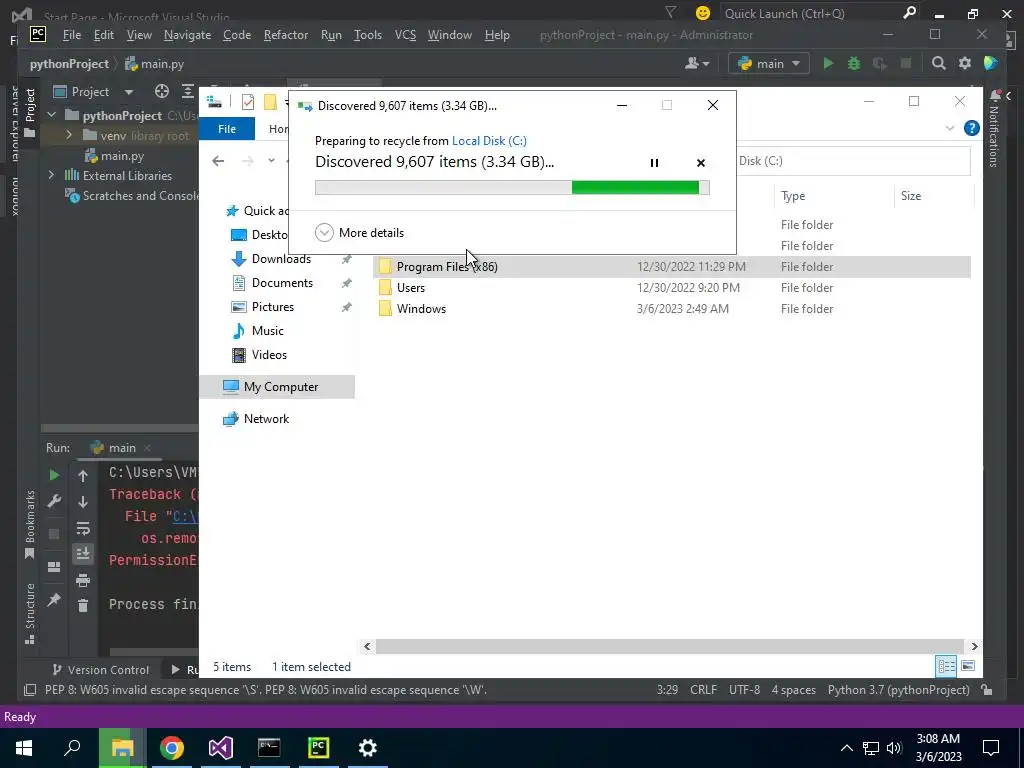Open Command Prompt from the taskbar

pos(269,748)
